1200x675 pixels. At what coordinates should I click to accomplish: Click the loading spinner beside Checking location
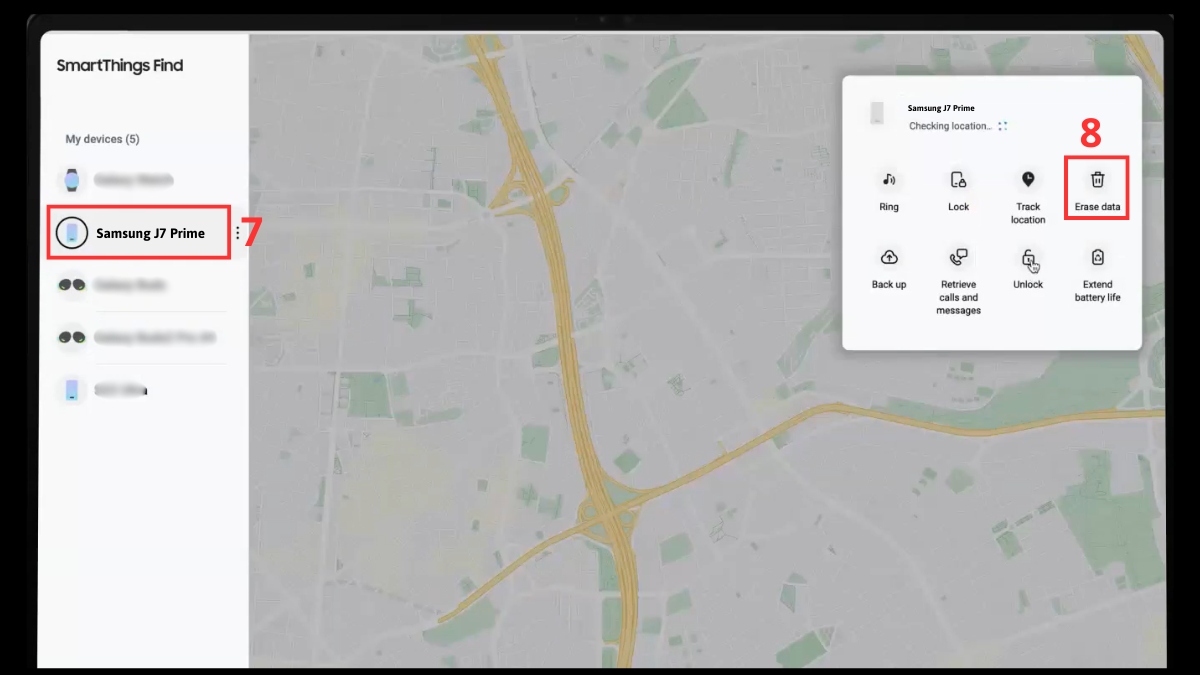click(x=1003, y=126)
